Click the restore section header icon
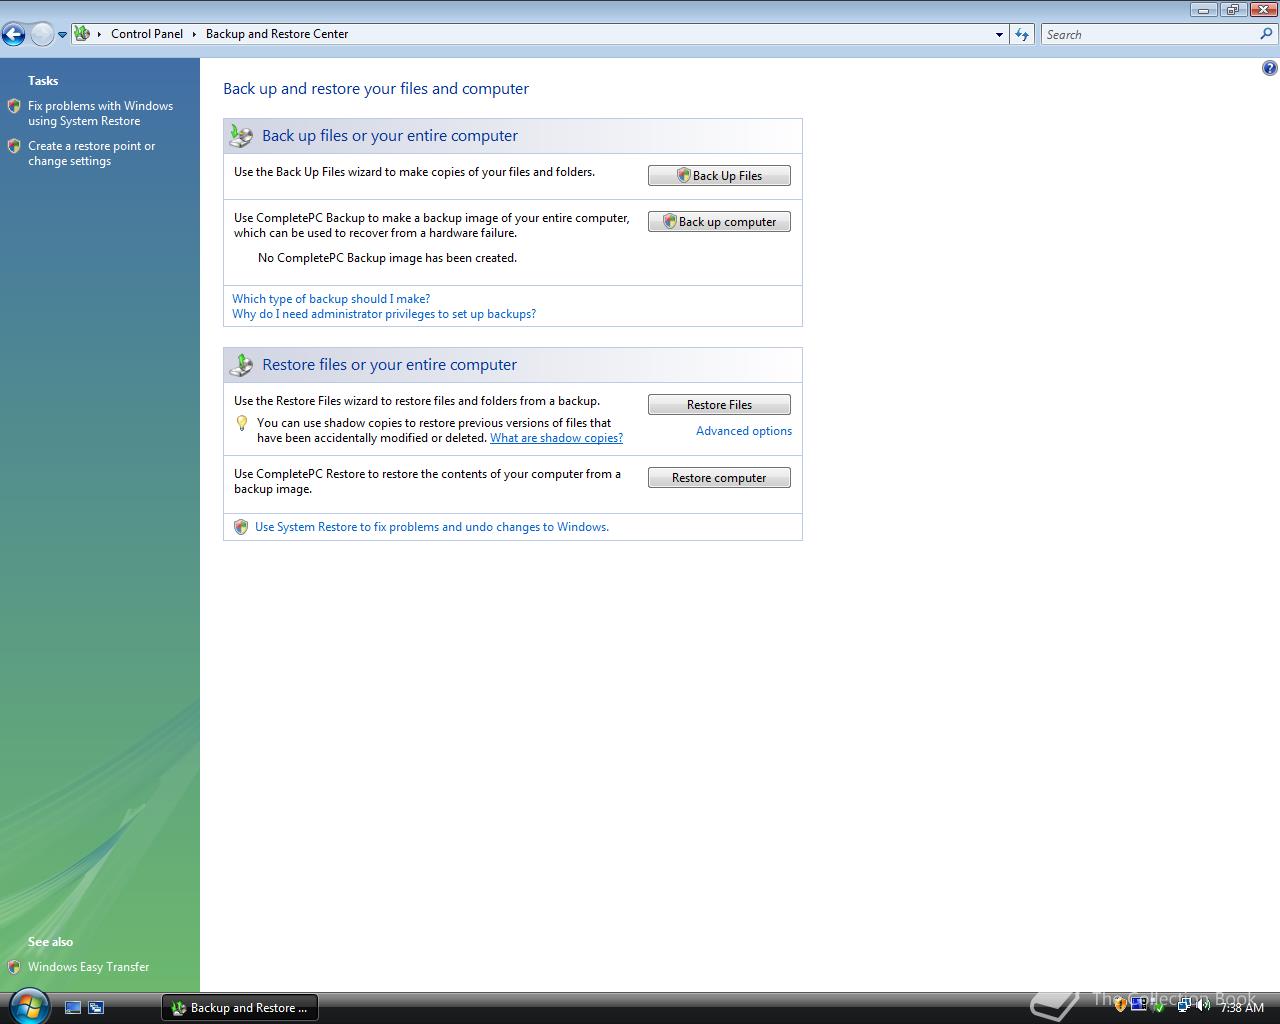 click(x=241, y=365)
